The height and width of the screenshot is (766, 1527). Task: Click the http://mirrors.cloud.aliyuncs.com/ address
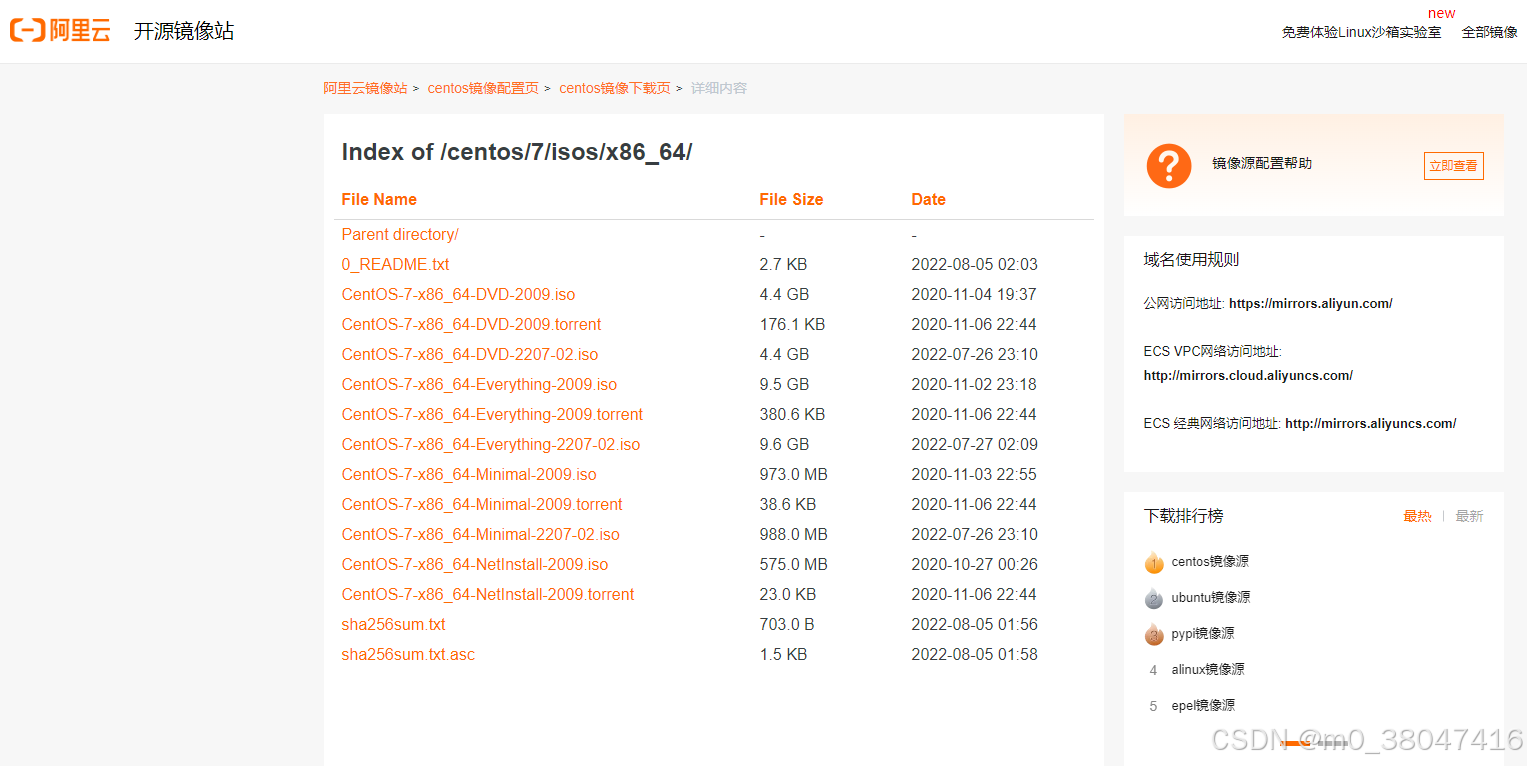click(x=1248, y=375)
